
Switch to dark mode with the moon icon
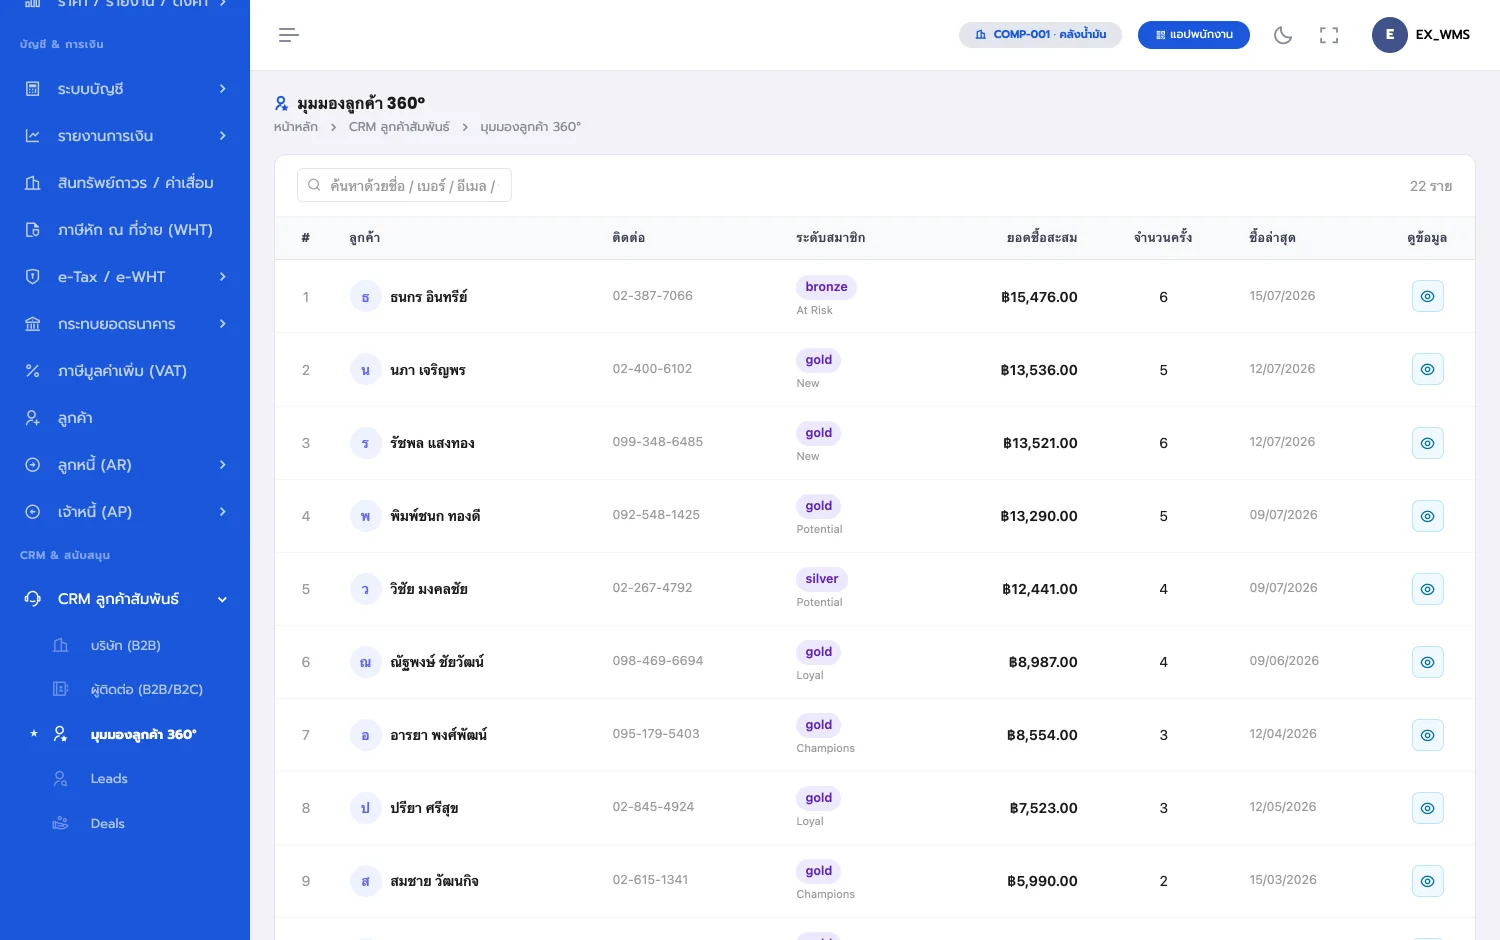pyautogui.click(x=1283, y=35)
